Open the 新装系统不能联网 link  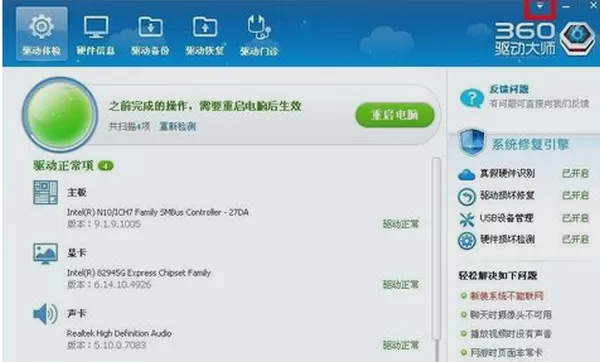[507, 296]
